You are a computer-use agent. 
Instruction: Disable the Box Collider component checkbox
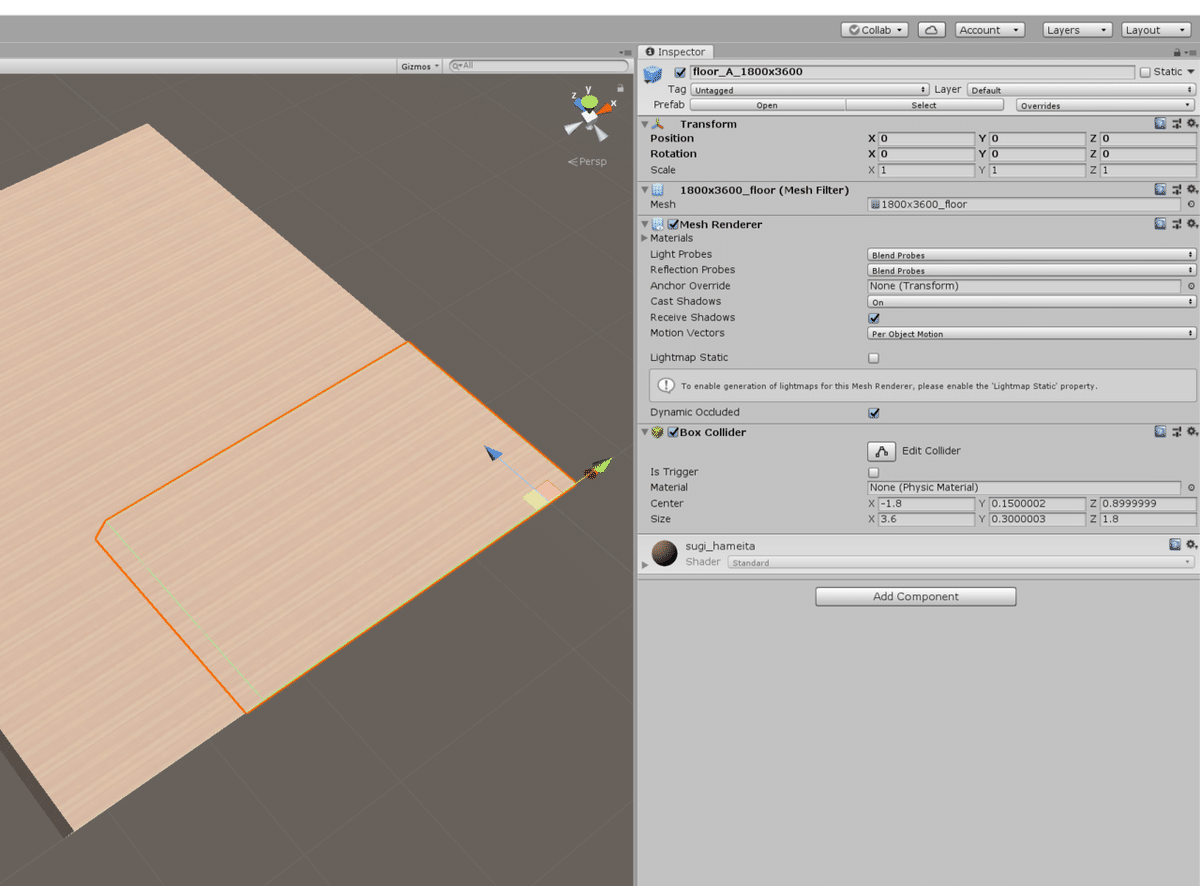pyautogui.click(x=674, y=432)
